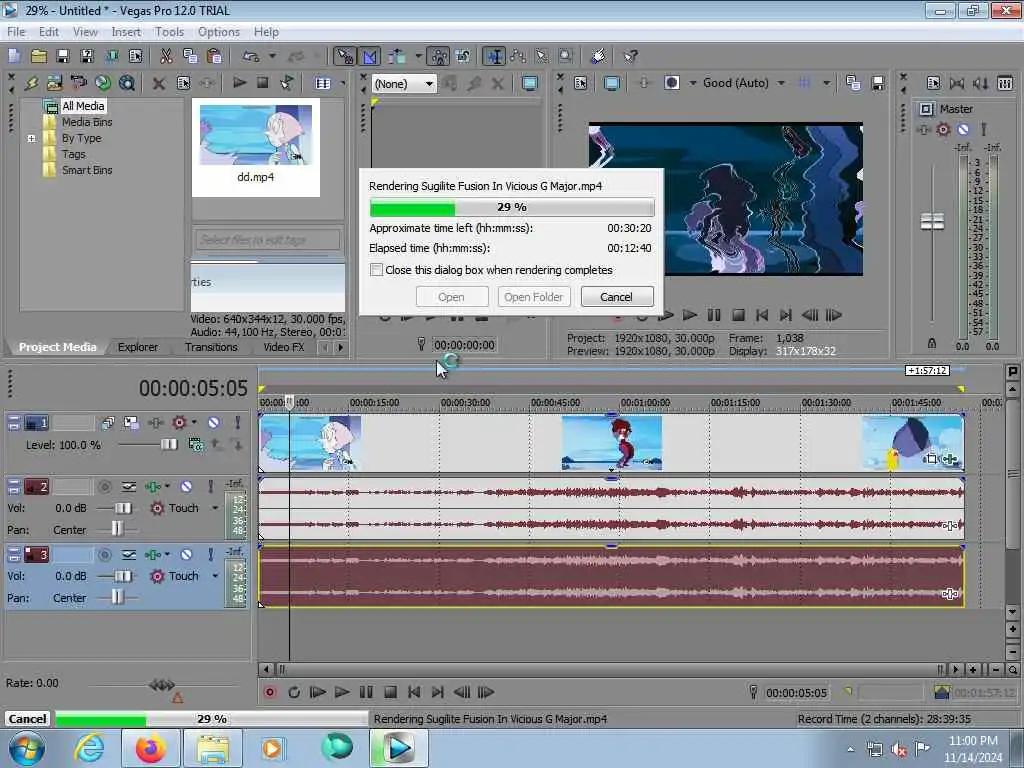Click Split Screen View icon in preview toolbar
Image resolution: width=1024 pixels, height=768 pixels.
(x=672, y=83)
